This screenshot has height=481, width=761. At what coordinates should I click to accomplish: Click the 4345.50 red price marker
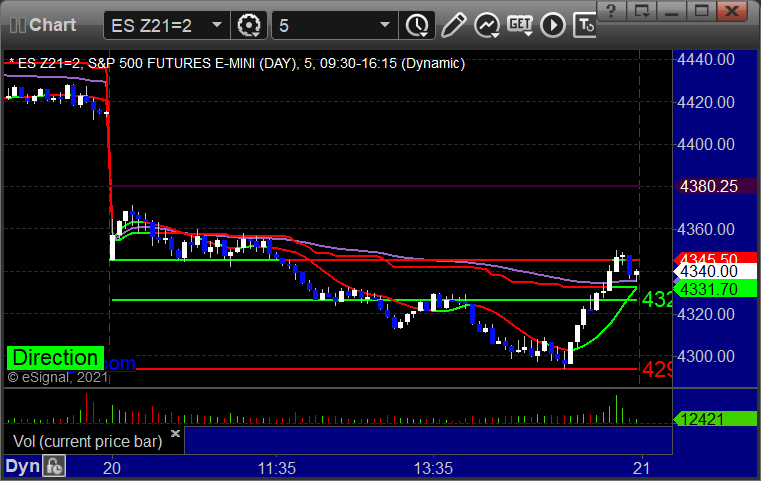click(715, 258)
